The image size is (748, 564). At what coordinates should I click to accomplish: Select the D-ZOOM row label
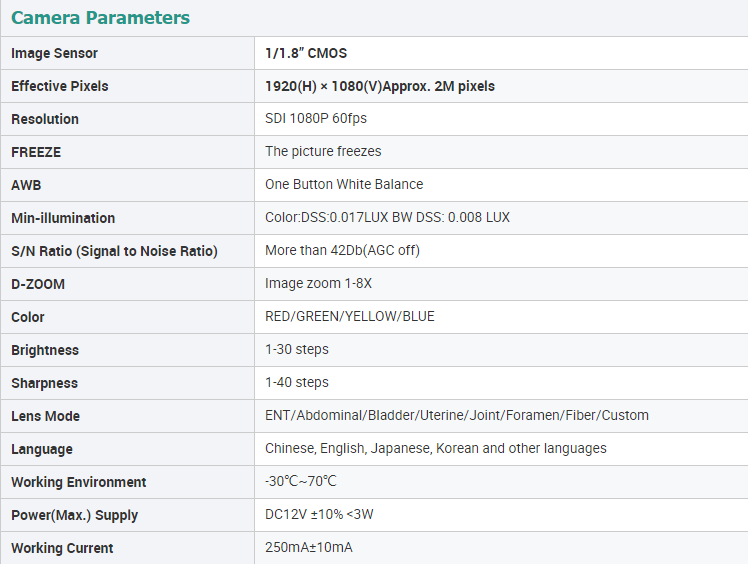pyautogui.click(x=38, y=284)
